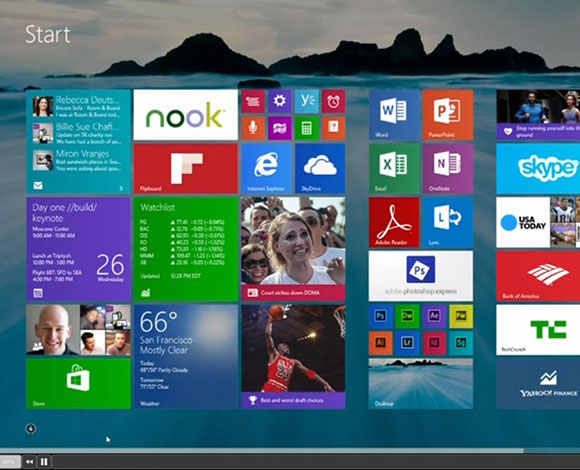
Task: Rewind the video with back button
Action: click(x=29, y=461)
